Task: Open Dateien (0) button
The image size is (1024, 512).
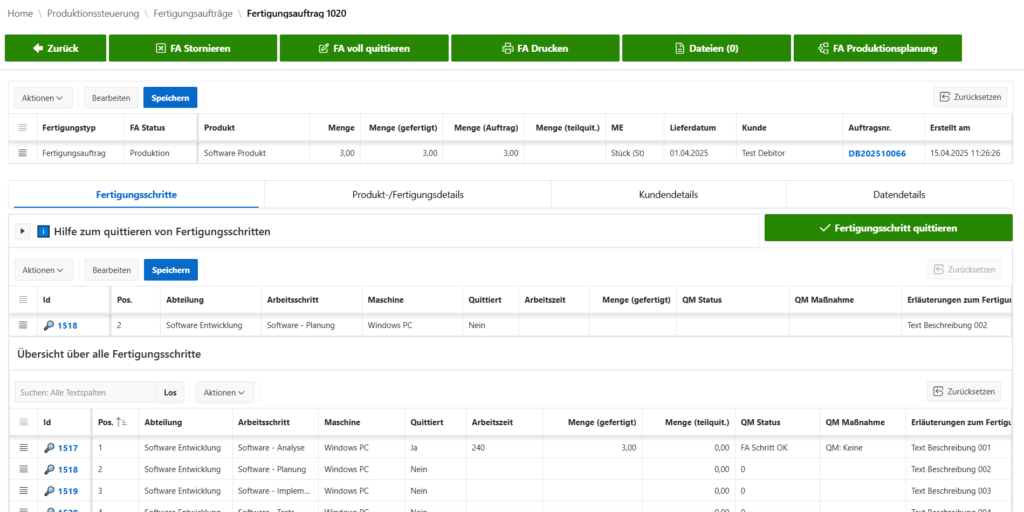Action: point(706,48)
